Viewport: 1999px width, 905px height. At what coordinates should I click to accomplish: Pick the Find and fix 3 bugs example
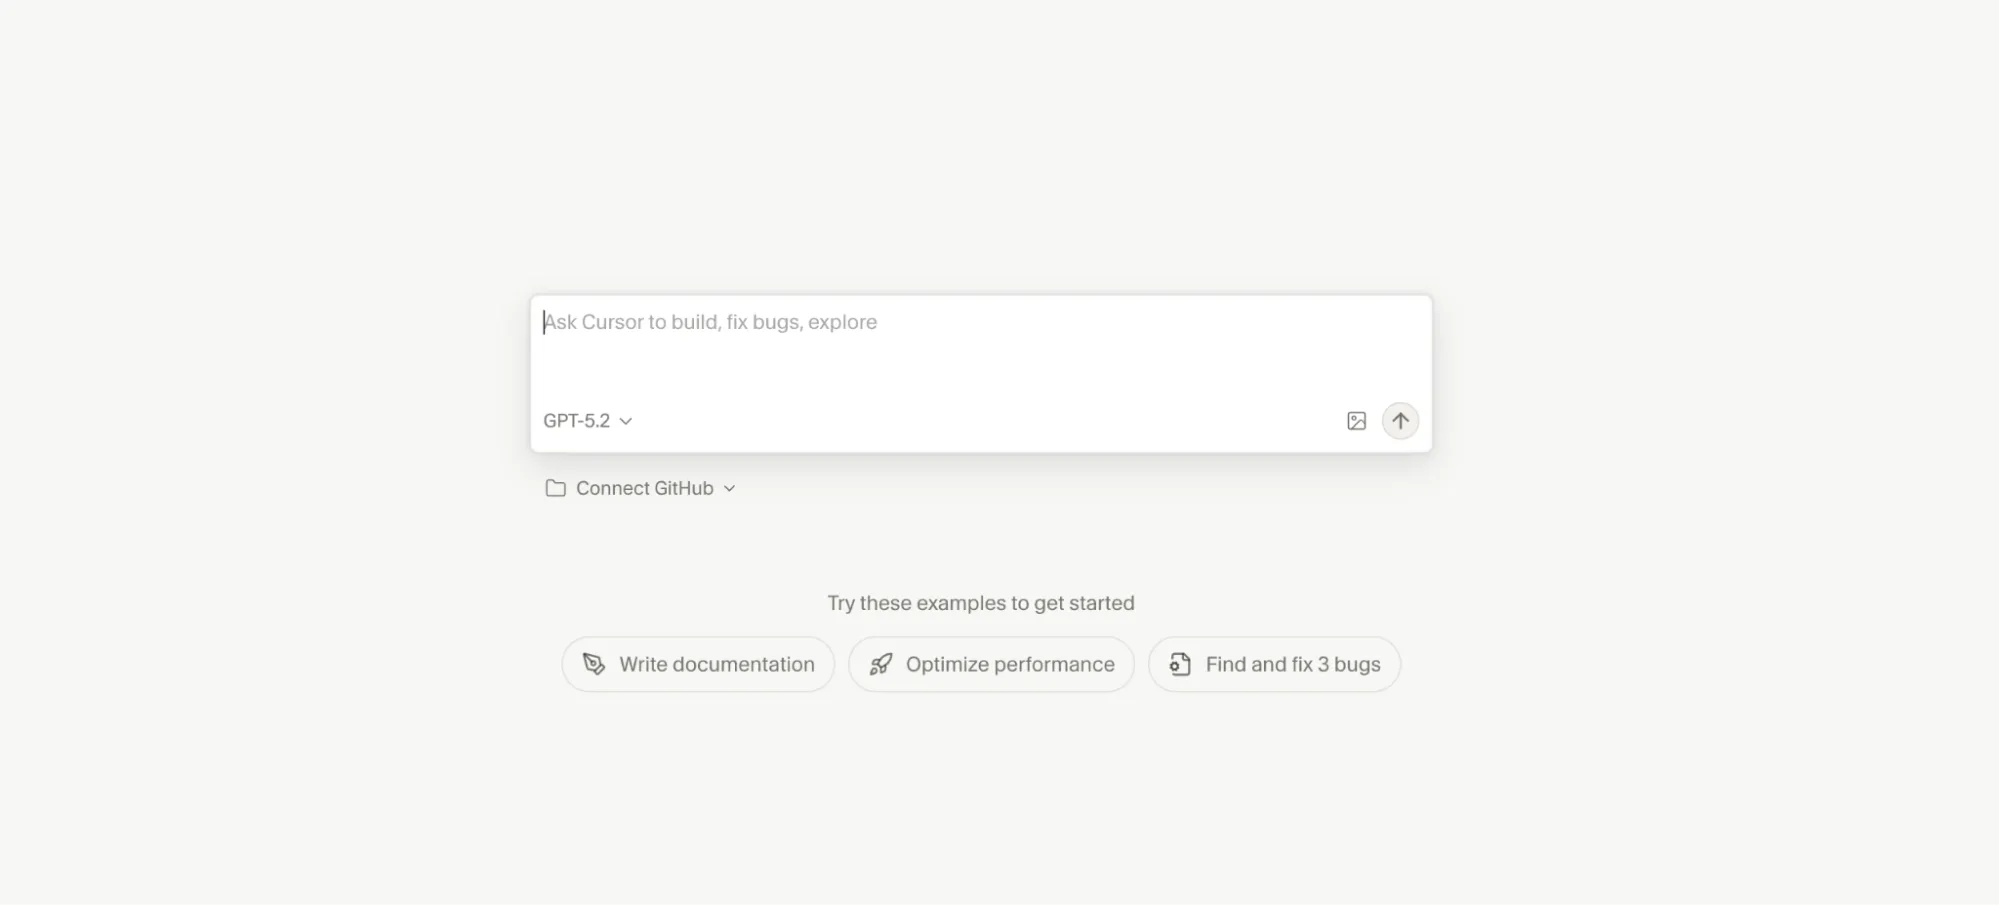[x=1274, y=664]
